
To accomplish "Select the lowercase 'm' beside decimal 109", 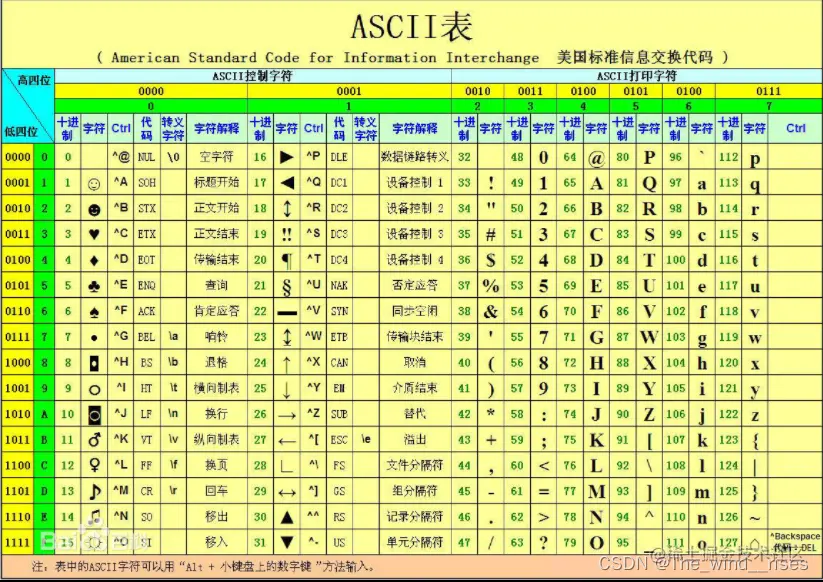I will point(702,493).
